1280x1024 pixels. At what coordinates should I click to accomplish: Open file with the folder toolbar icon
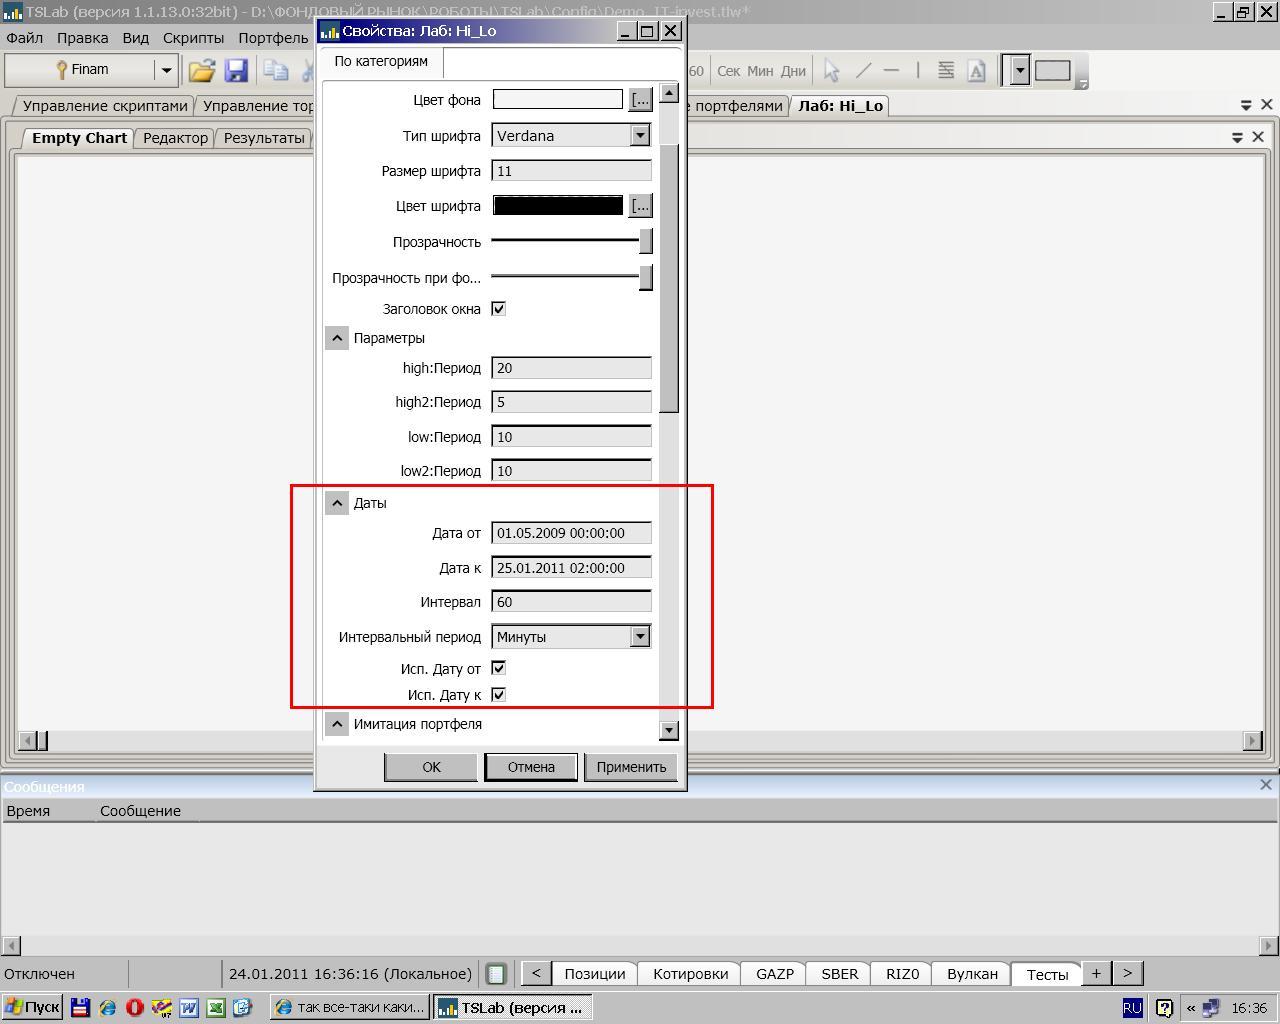point(202,70)
